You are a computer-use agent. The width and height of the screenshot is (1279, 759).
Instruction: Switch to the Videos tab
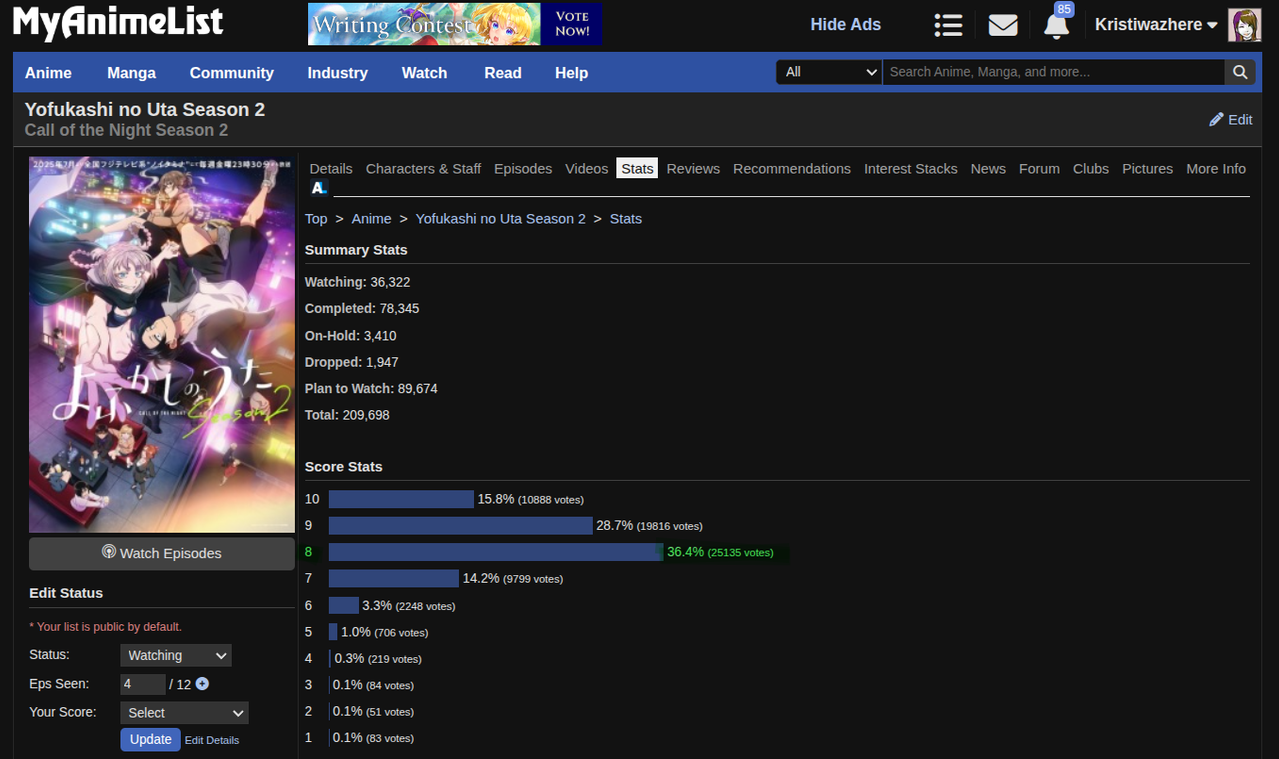(586, 168)
